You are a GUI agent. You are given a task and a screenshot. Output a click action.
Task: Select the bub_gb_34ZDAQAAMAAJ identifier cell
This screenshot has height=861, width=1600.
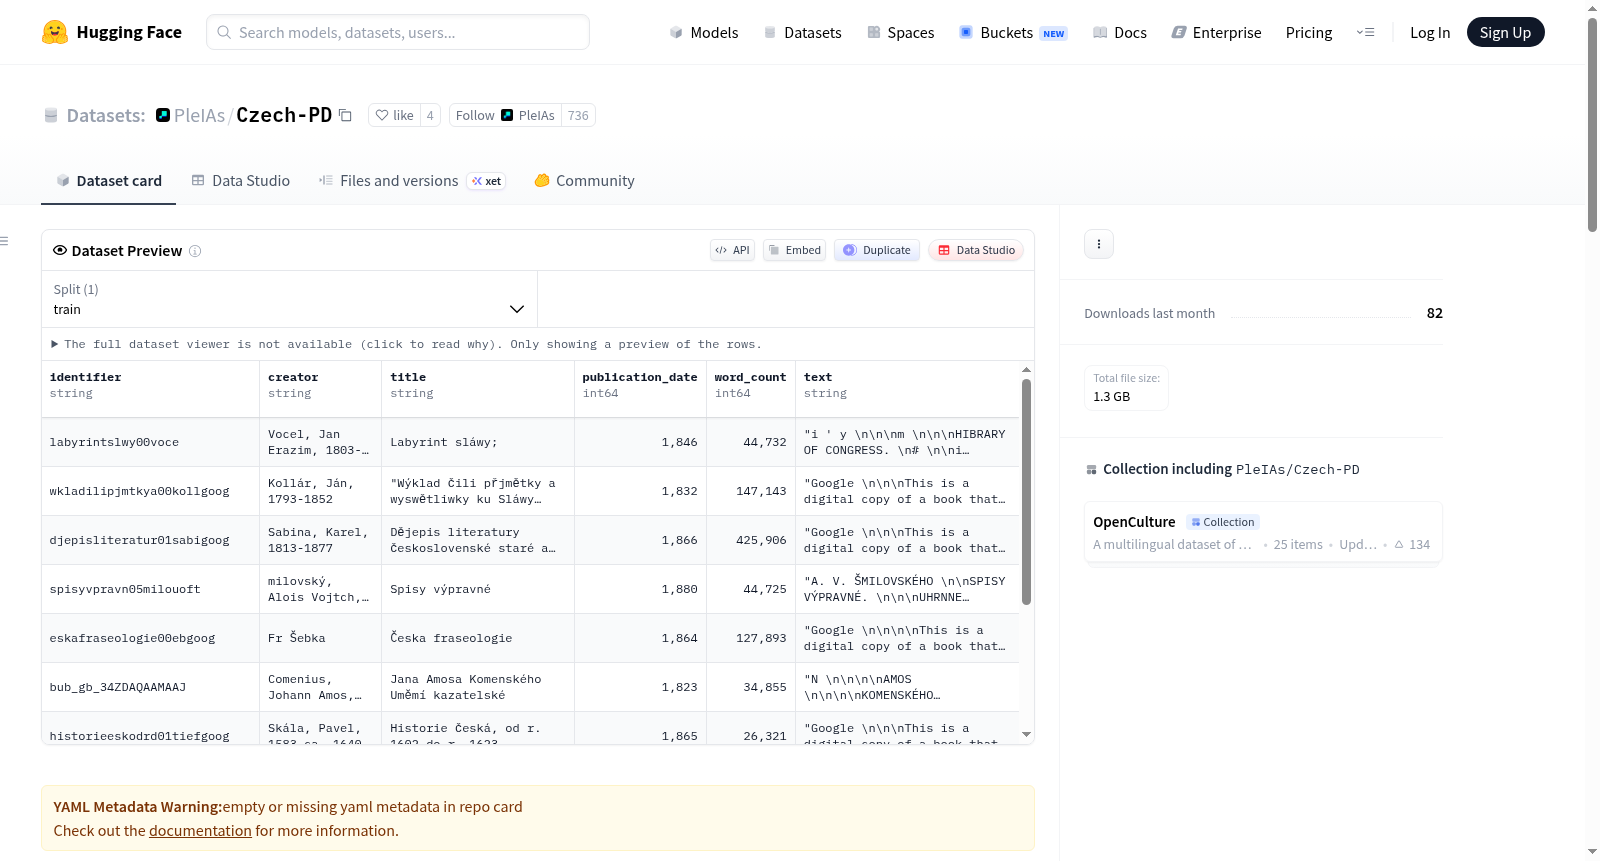click(150, 688)
